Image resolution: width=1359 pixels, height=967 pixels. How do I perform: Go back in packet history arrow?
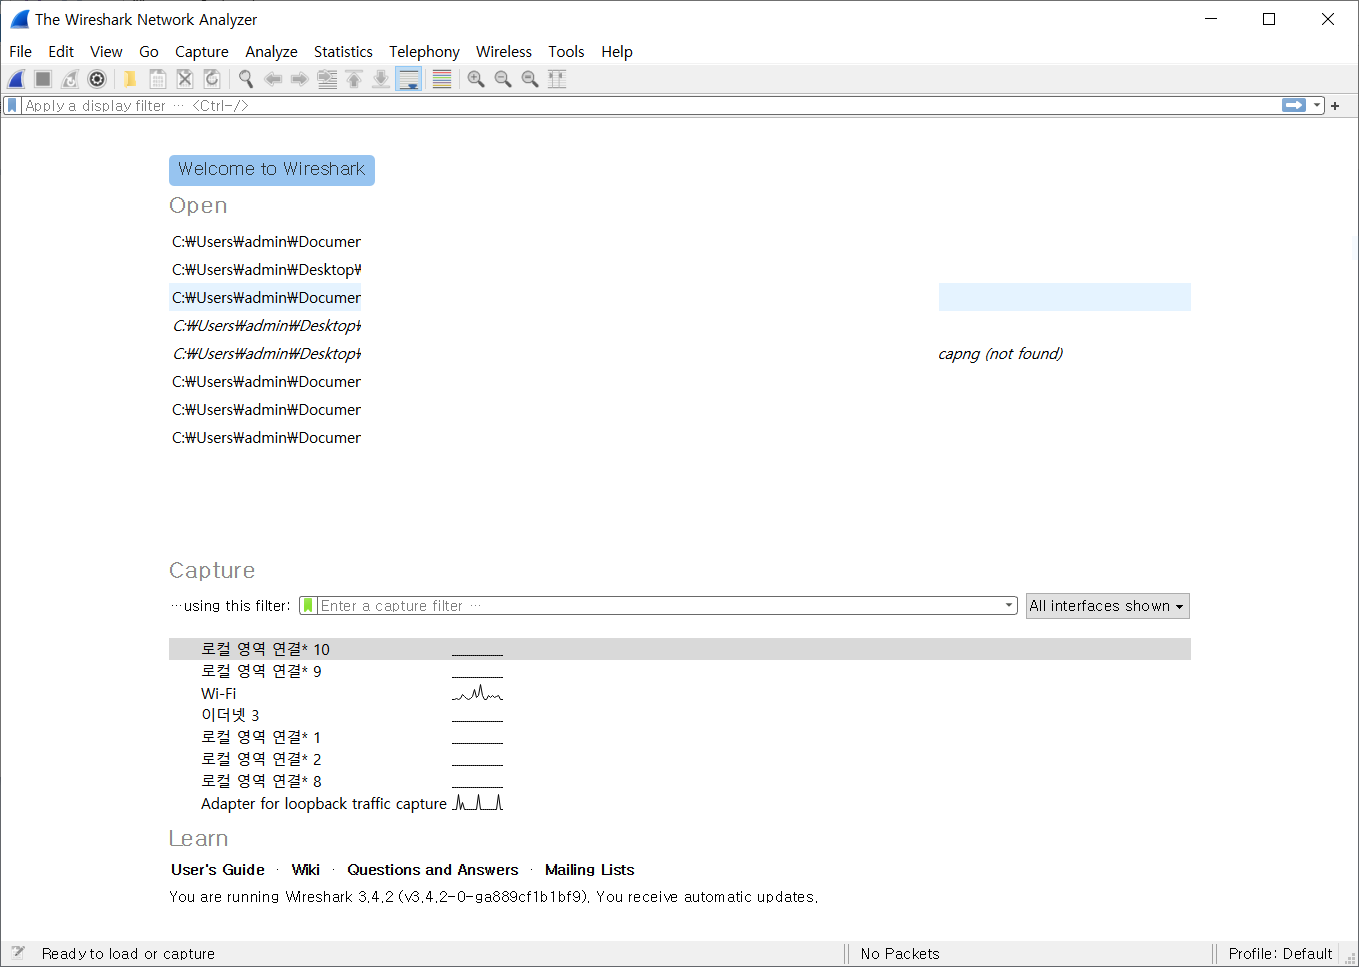272,79
